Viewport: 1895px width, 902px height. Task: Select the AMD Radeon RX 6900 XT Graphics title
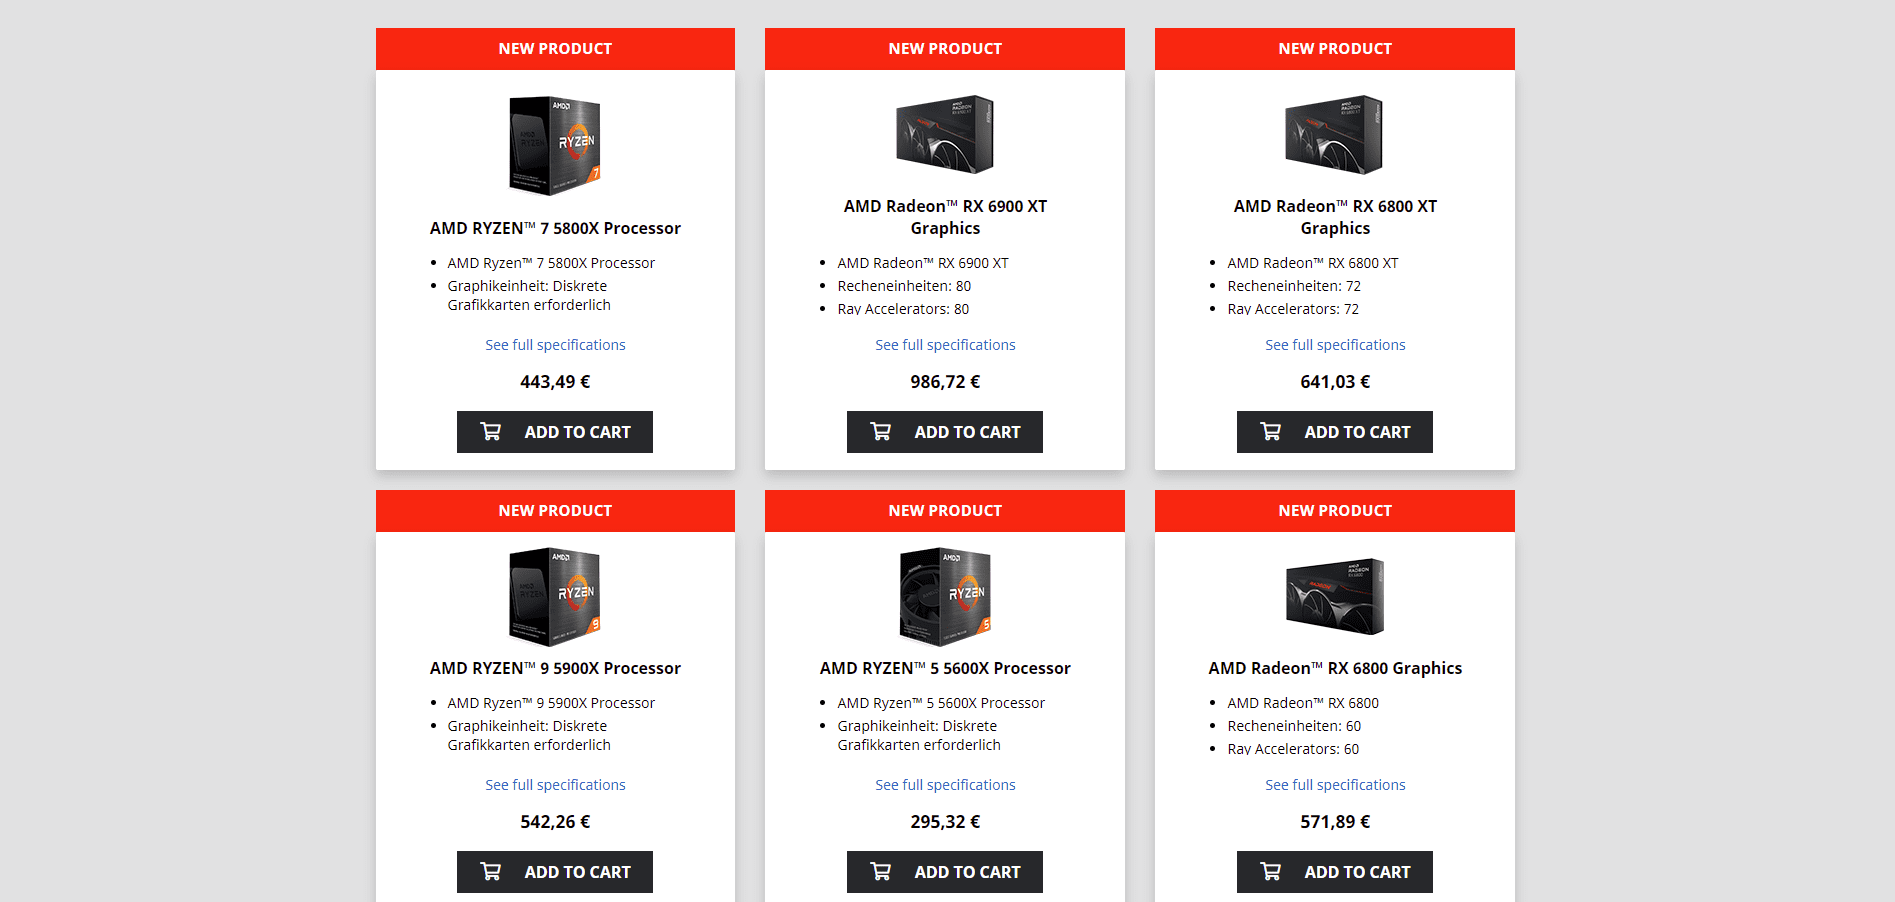945,217
